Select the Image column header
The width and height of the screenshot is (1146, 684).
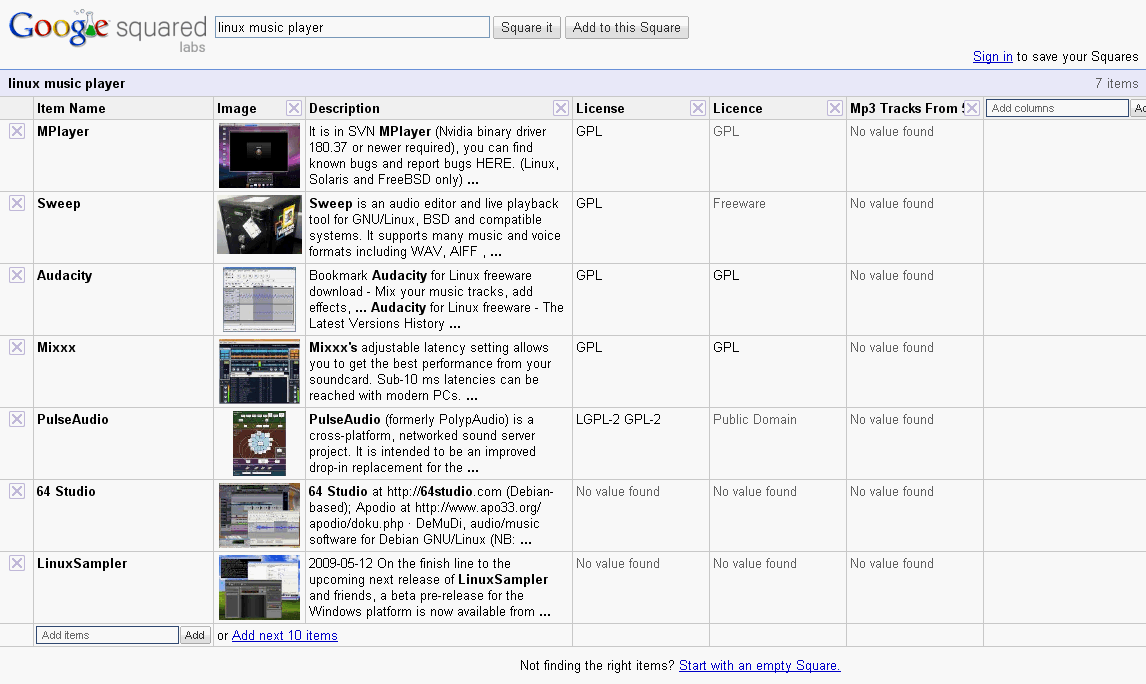tap(237, 109)
